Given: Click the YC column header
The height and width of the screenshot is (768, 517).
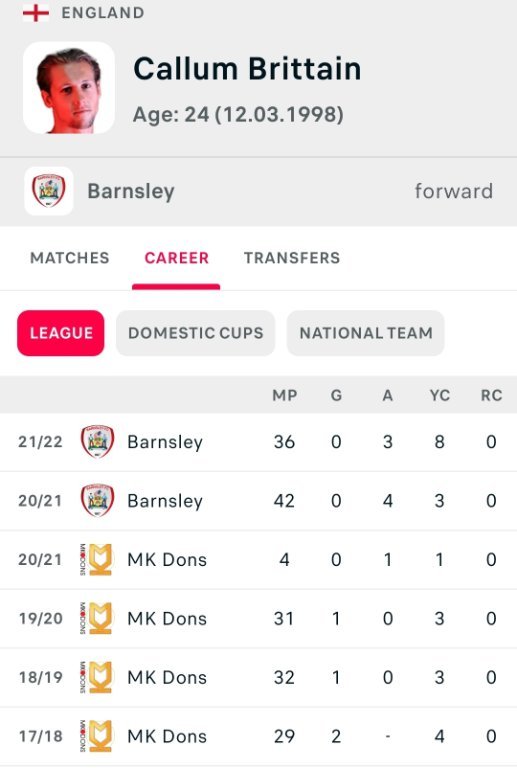Looking at the screenshot, I should (440, 395).
